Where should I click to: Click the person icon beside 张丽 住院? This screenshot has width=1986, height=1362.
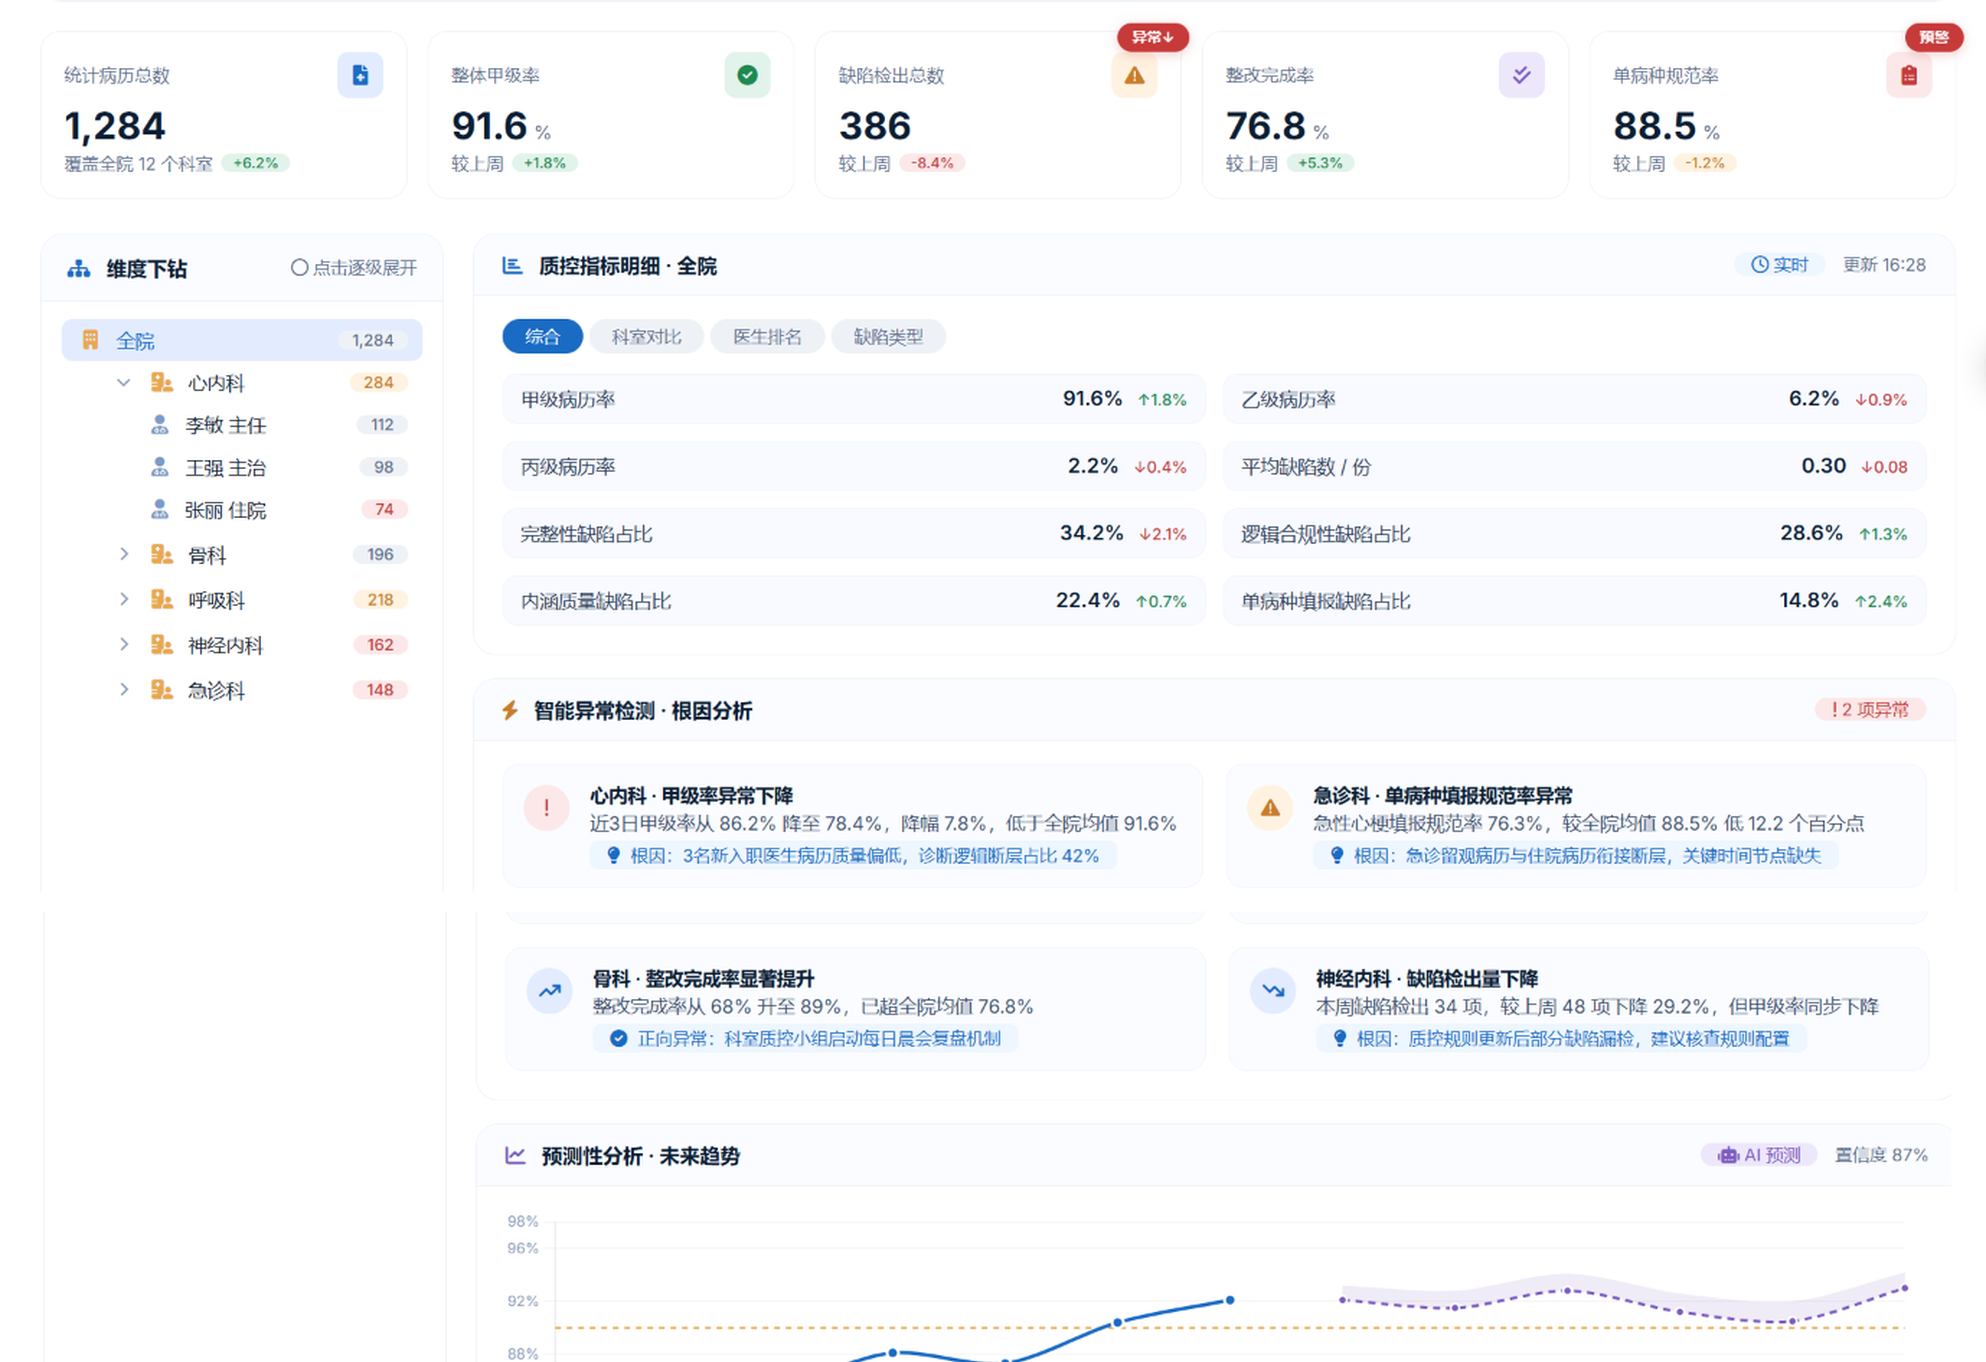pyautogui.click(x=159, y=510)
